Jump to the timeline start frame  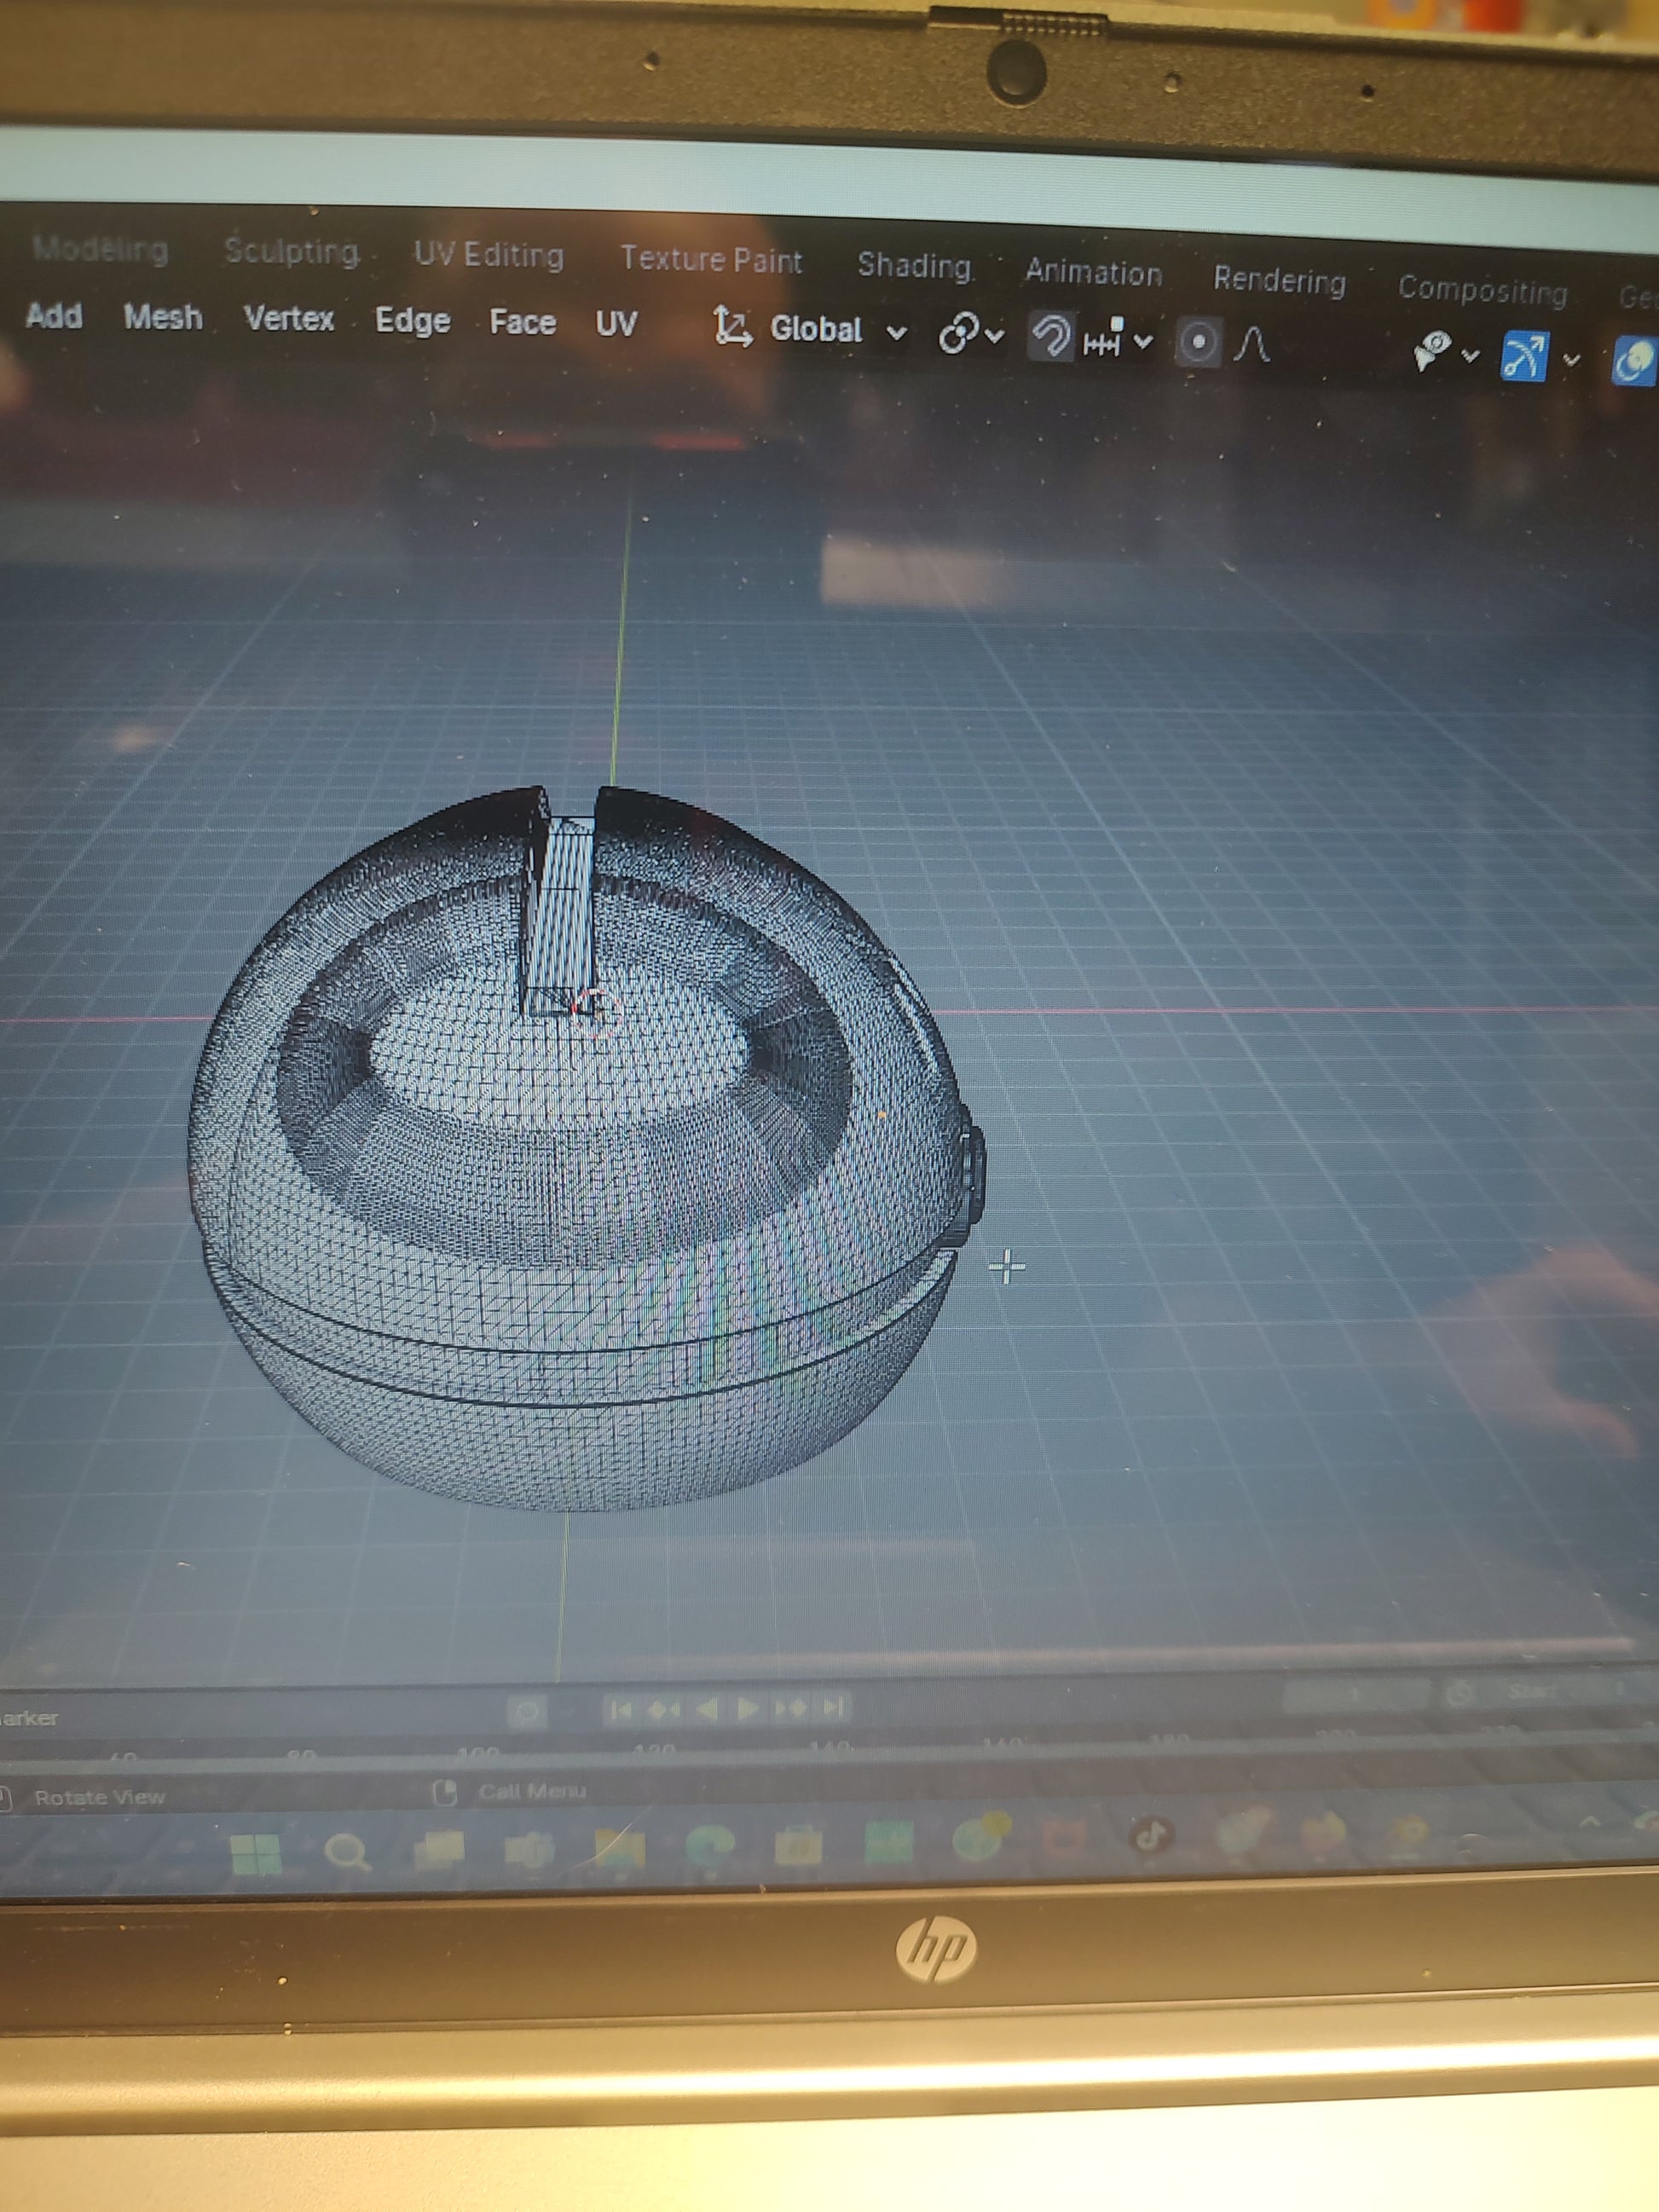point(620,1709)
